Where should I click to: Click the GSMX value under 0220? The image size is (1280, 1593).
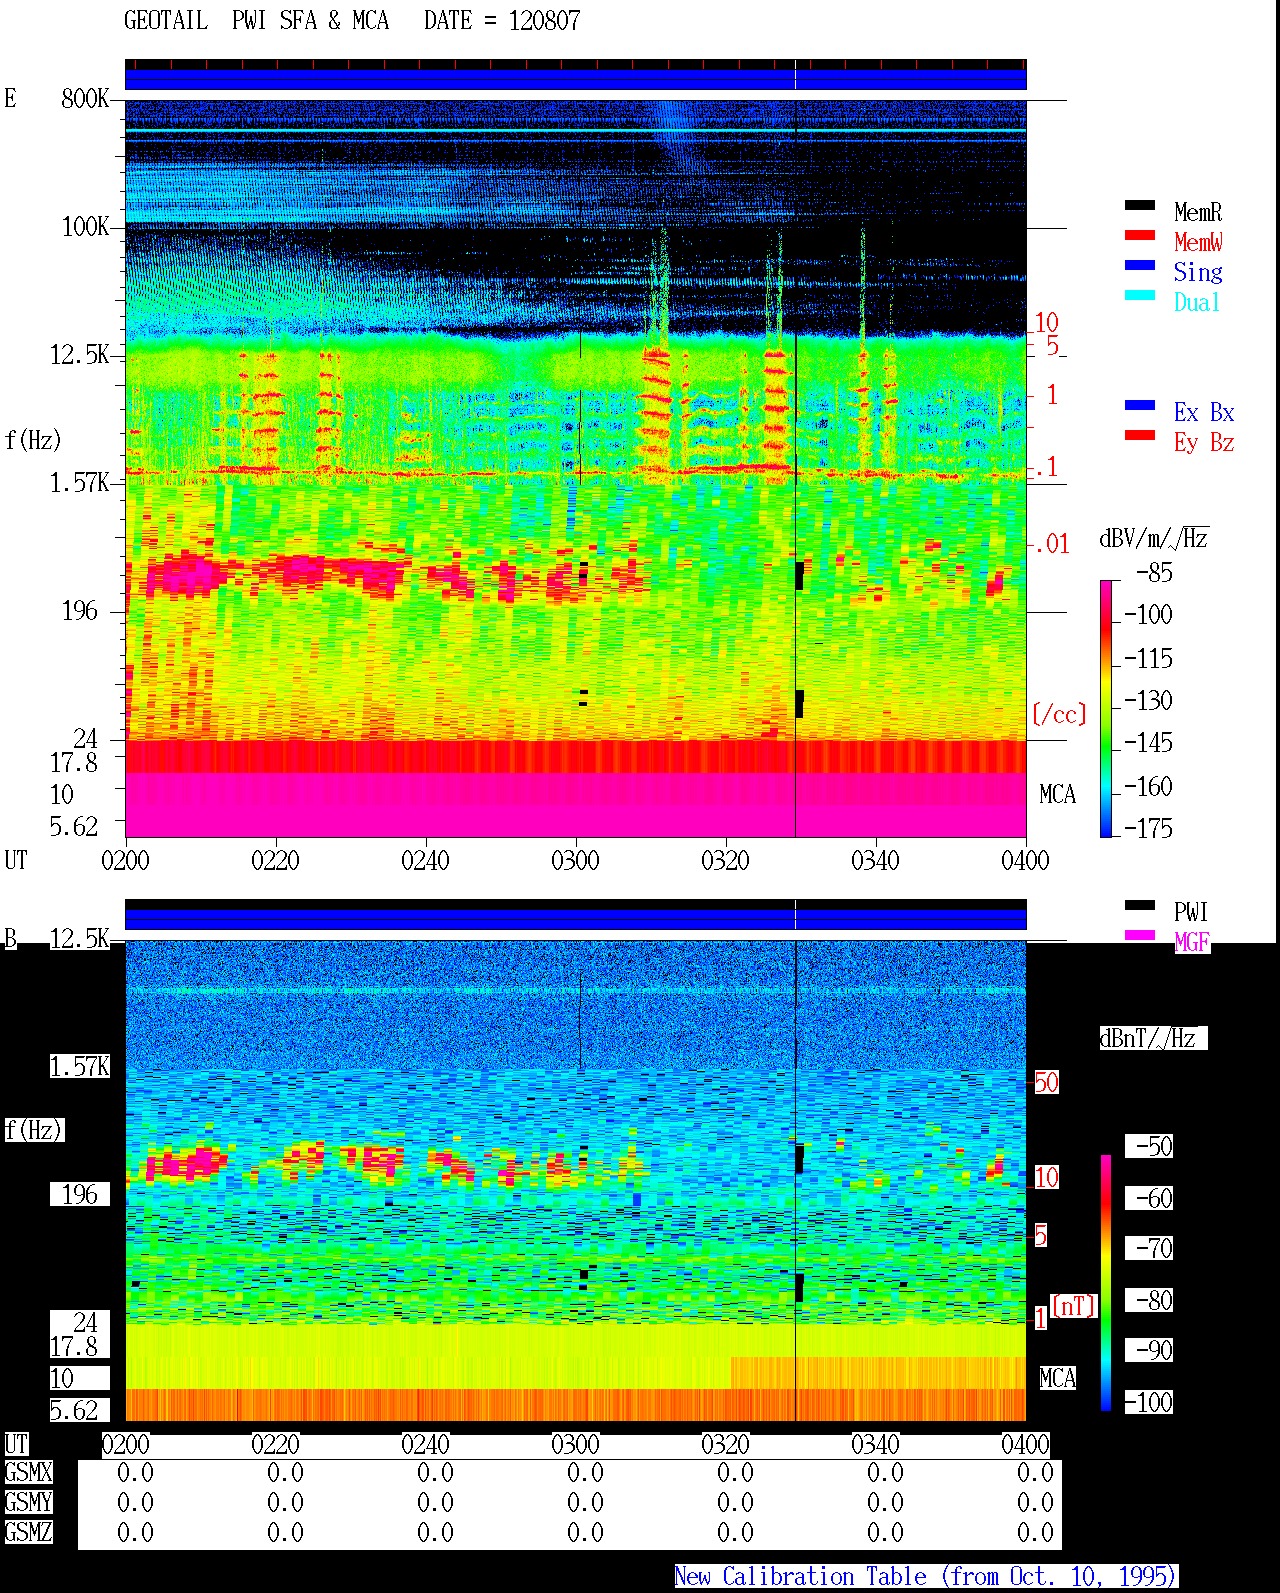(285, 1472)
